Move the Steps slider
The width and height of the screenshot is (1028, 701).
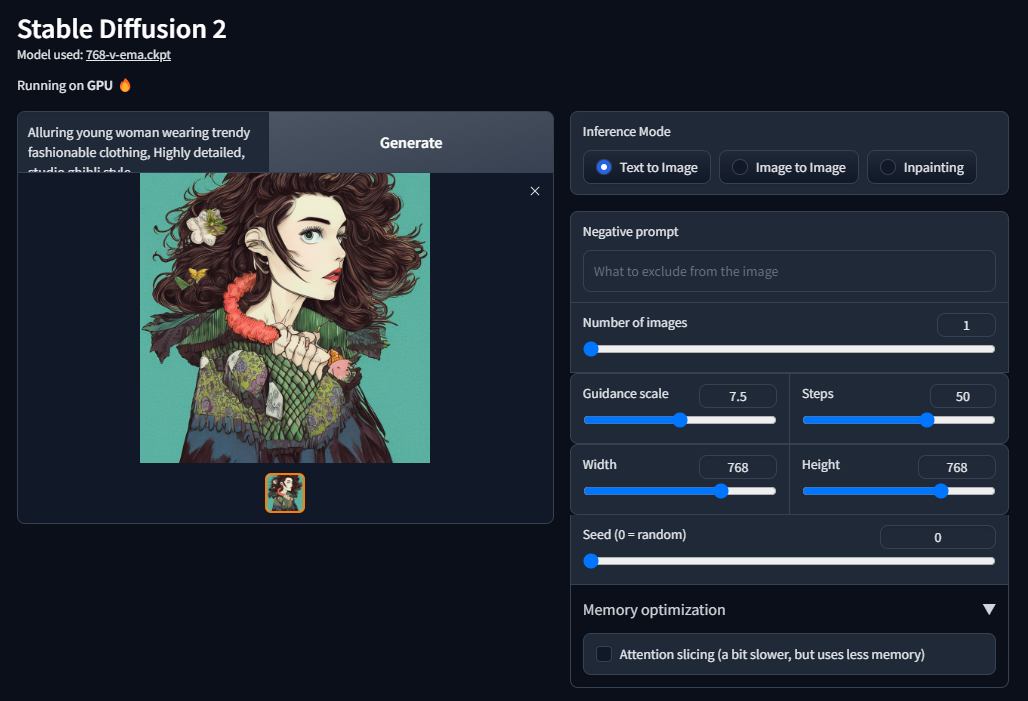[926, 420]
